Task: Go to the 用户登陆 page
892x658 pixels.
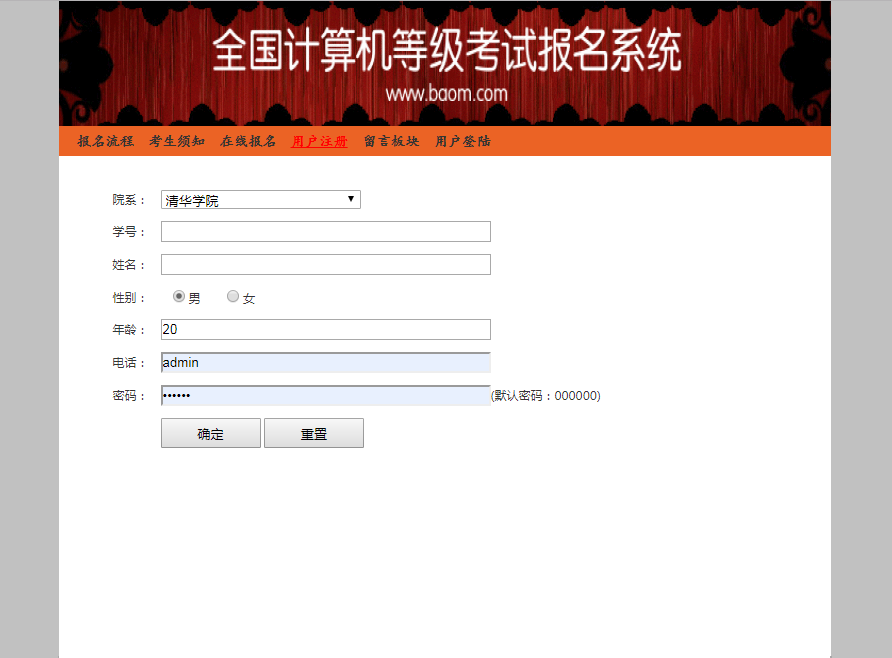Action: [x=462, y=141]
